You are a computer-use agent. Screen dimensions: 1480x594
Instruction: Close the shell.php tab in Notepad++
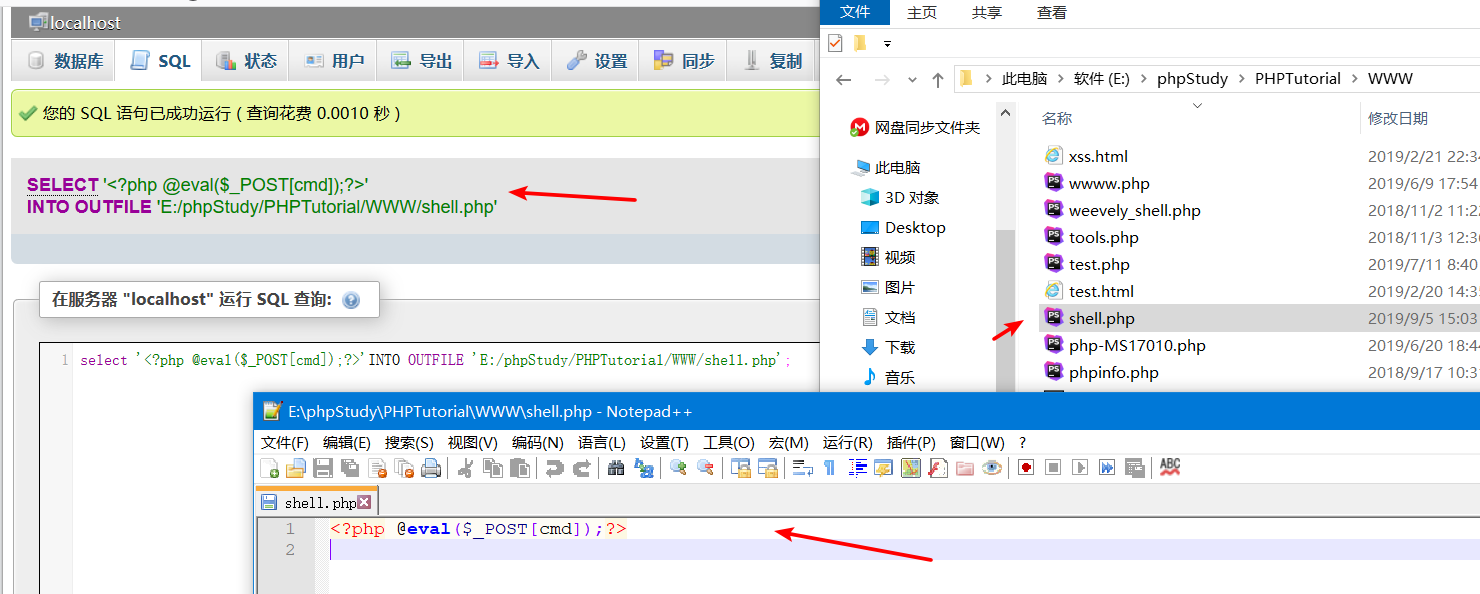pos(364,502)
